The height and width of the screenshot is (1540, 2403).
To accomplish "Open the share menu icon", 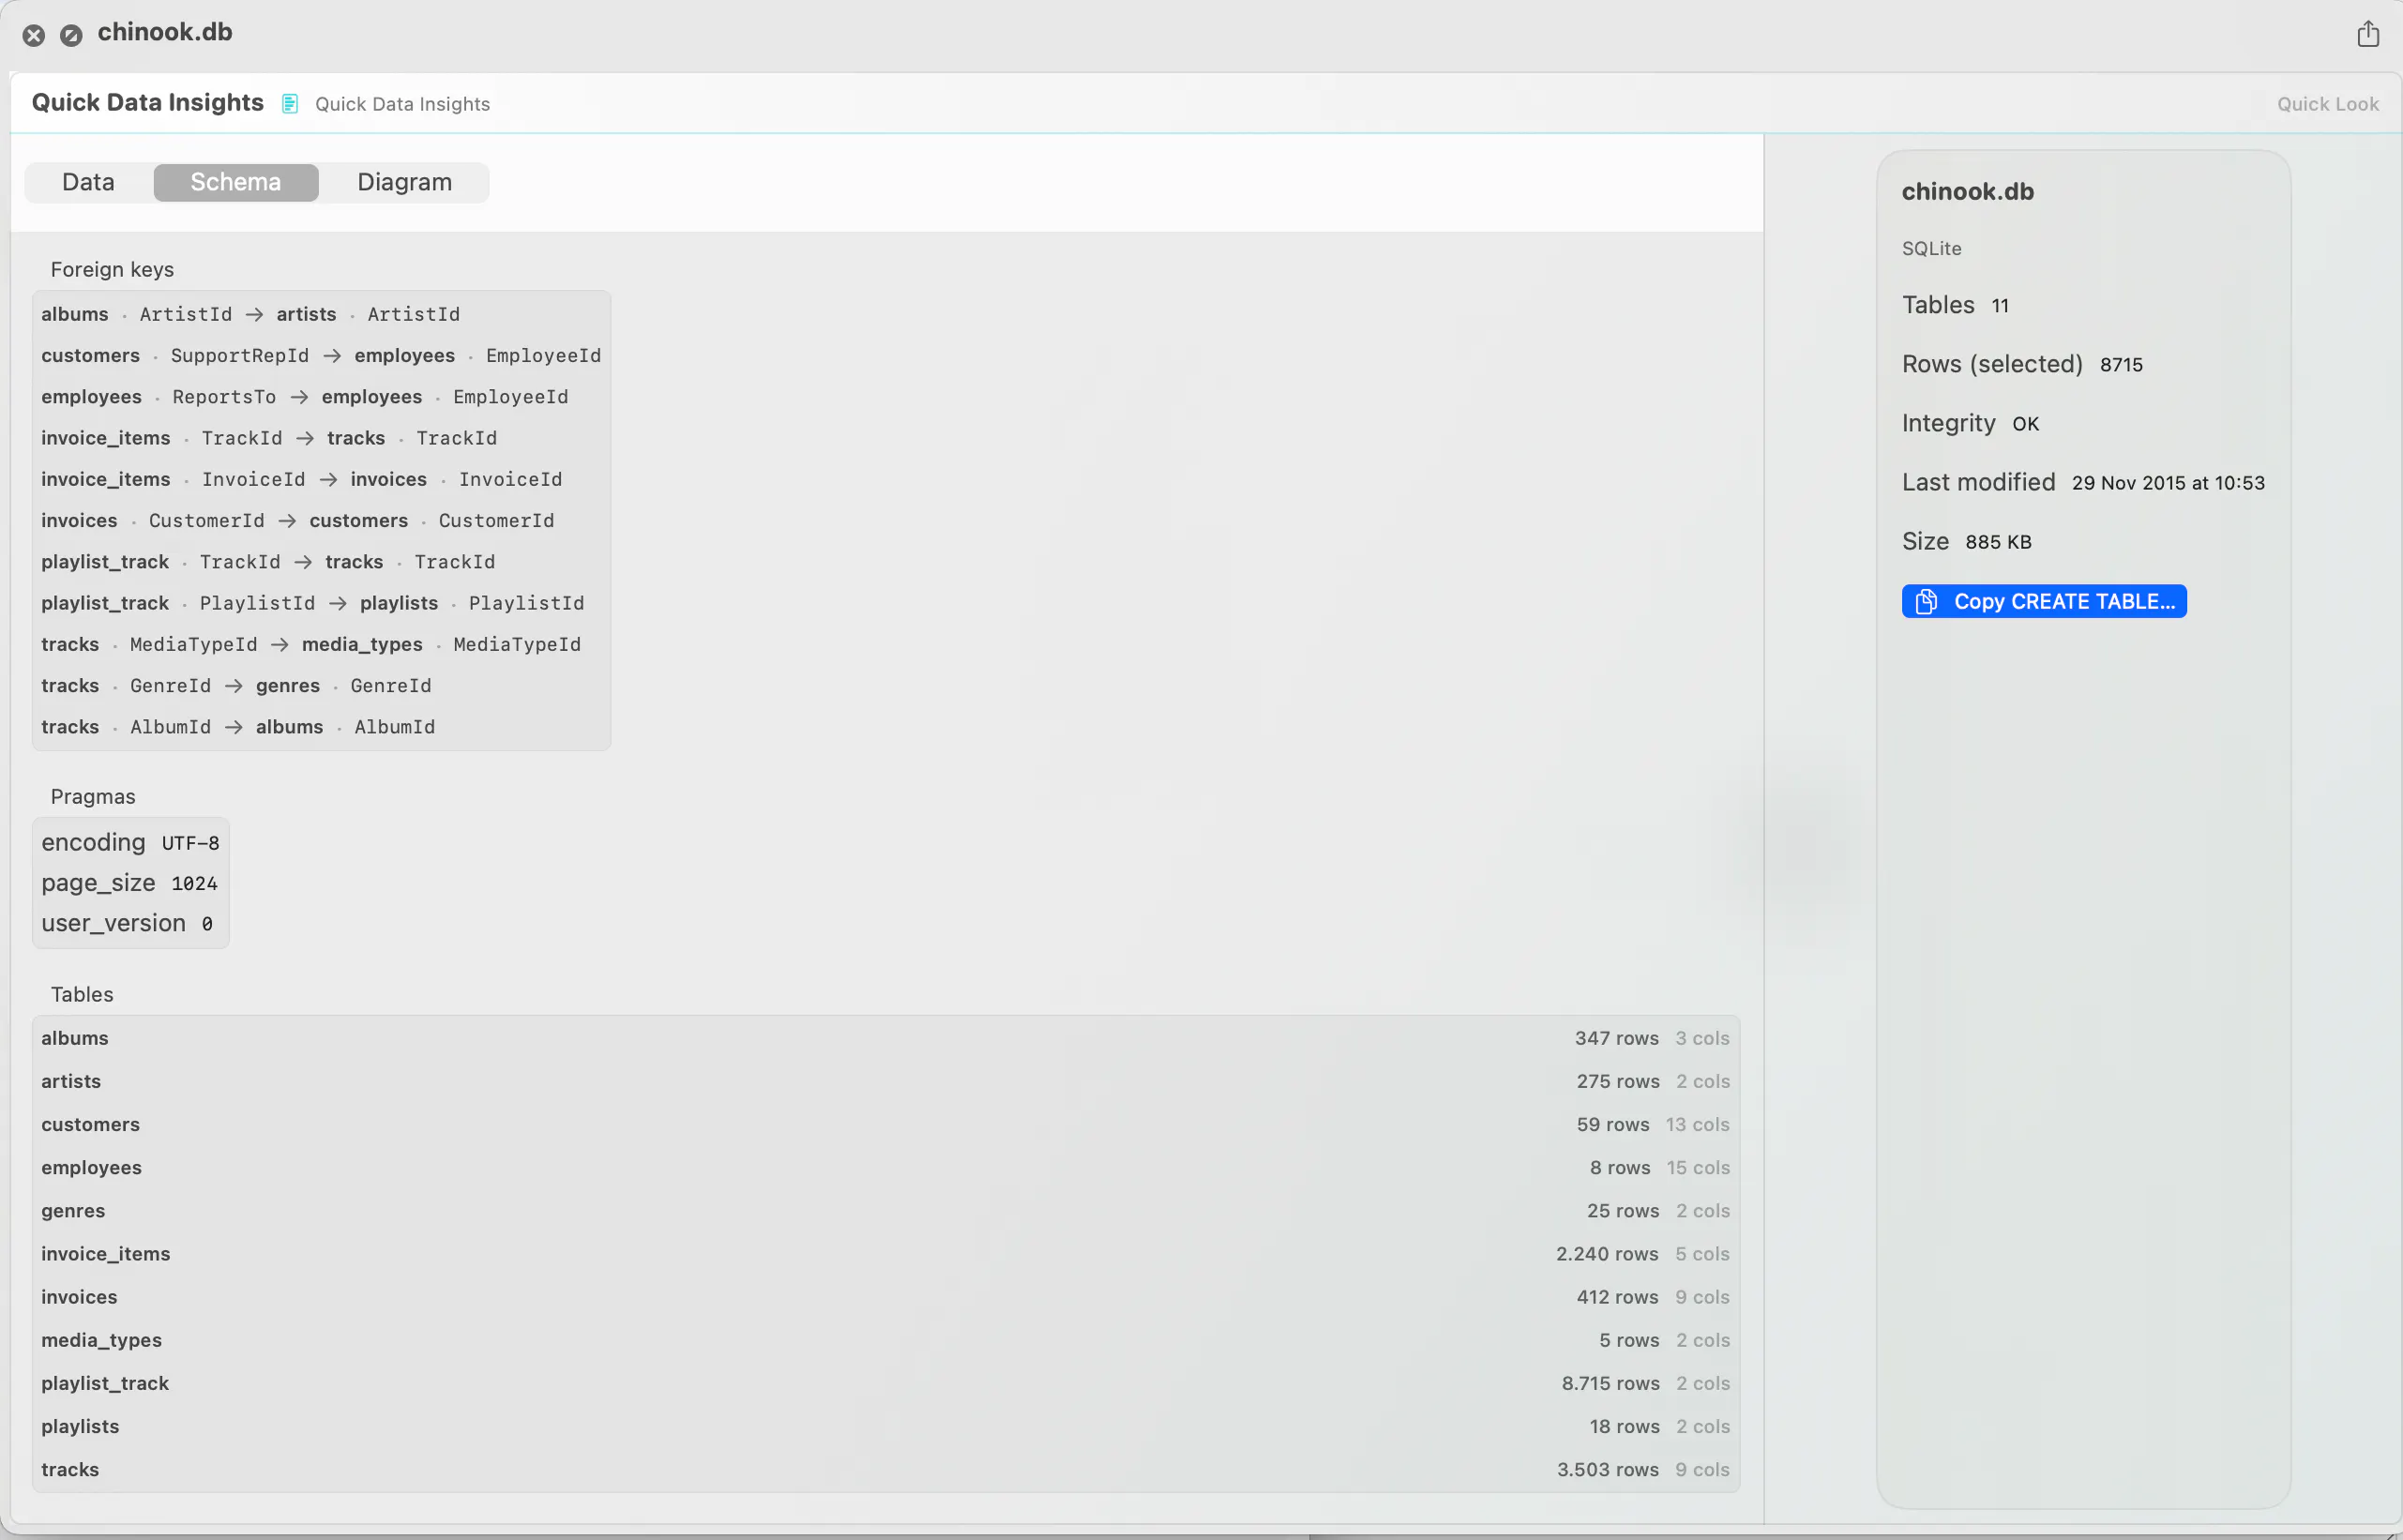I will 2367,34.
